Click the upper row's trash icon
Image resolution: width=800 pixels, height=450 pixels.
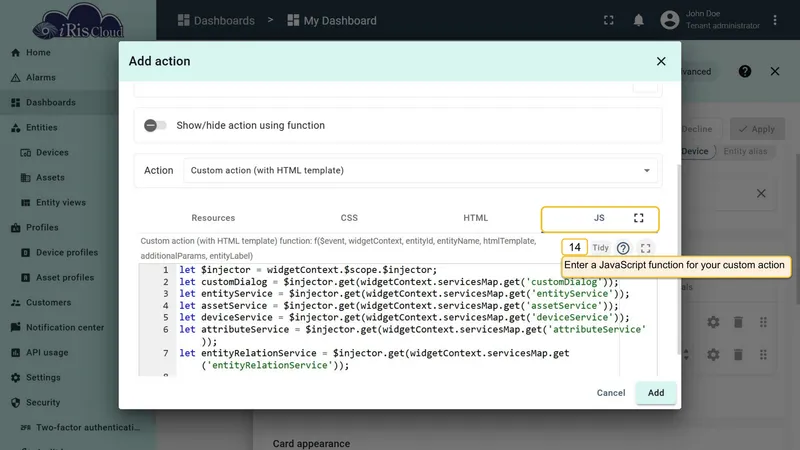(738, 322)
